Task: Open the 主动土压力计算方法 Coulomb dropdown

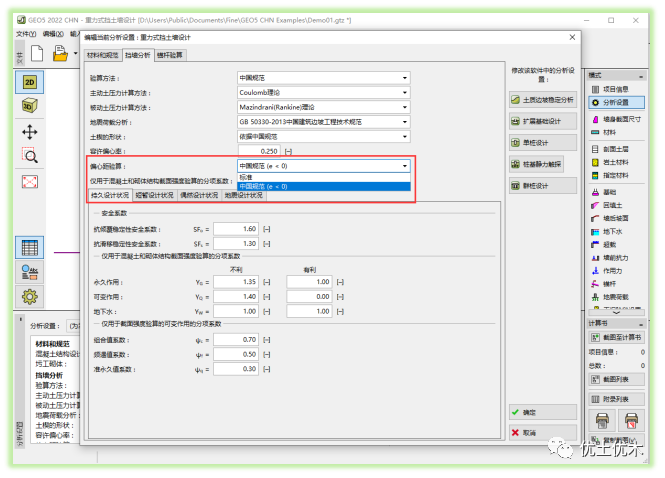Action: click(x=324, y=92)
